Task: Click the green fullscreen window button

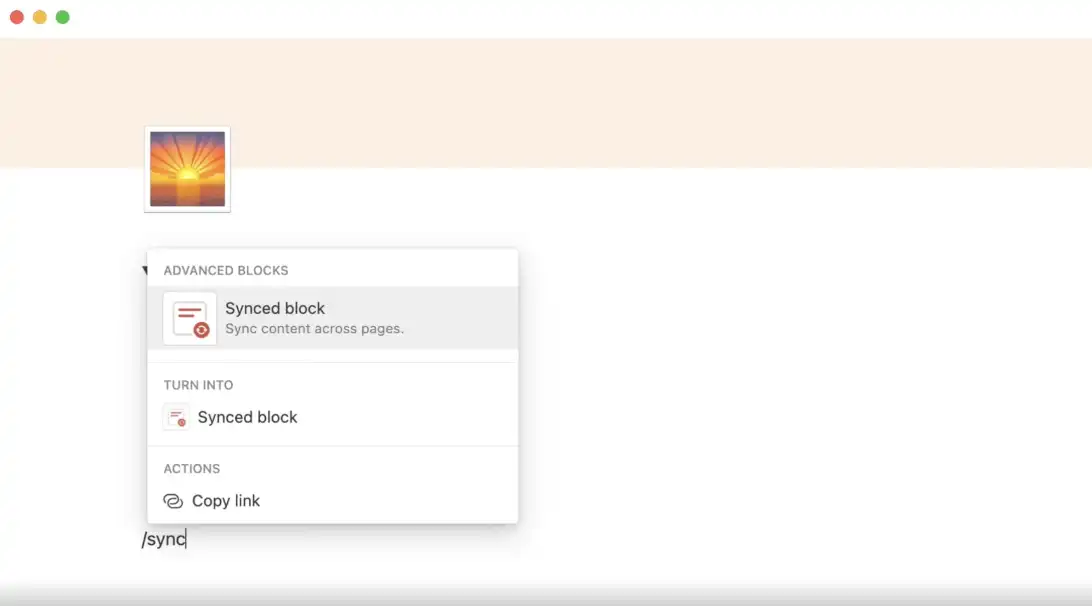Action: coord(63,17)
